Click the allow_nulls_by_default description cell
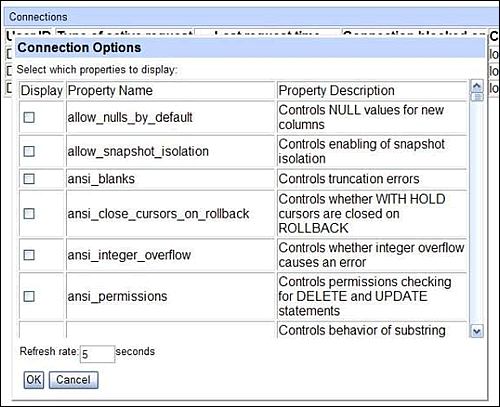This screenshot has width=500, height=407. pos(372,117)
